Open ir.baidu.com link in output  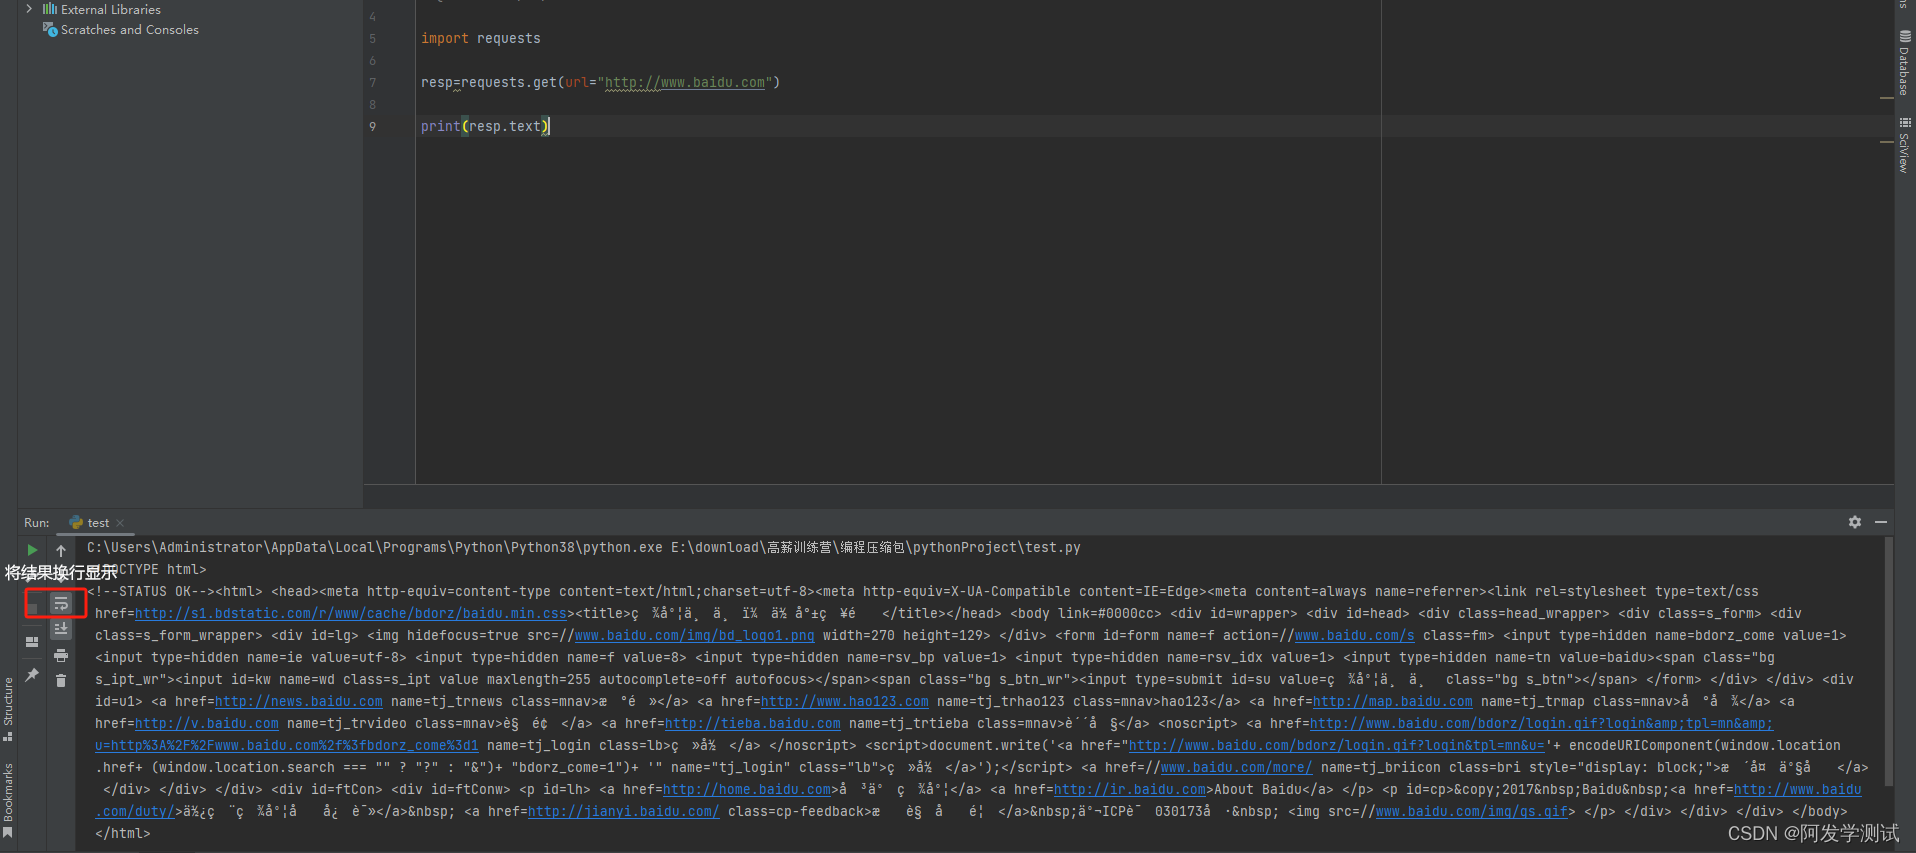[x=1130, y=790]
